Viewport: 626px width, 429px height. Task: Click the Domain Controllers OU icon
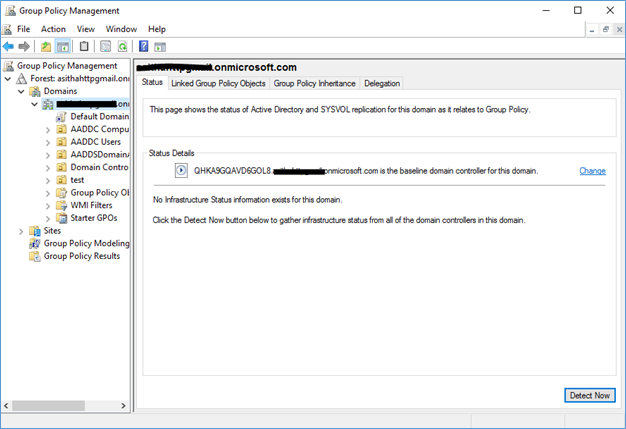(61, 167)
